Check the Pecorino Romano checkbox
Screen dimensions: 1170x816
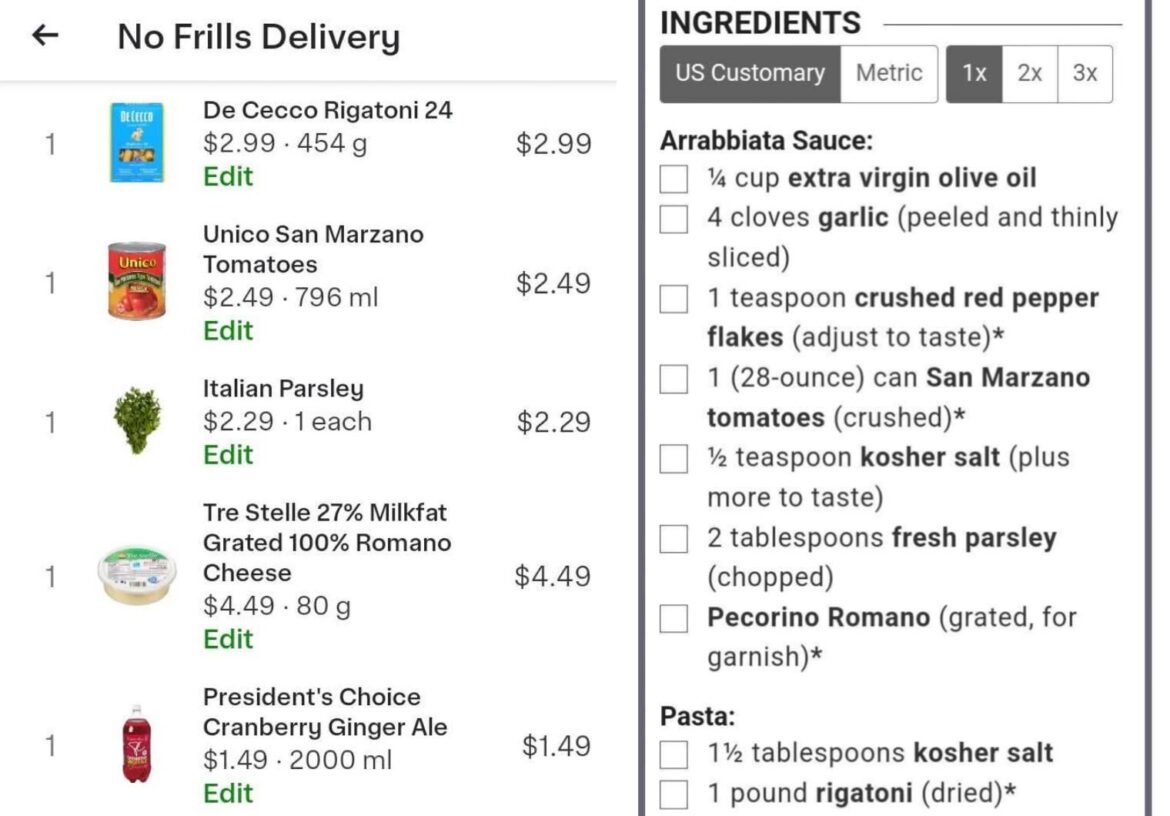click(x=674, y=619)
